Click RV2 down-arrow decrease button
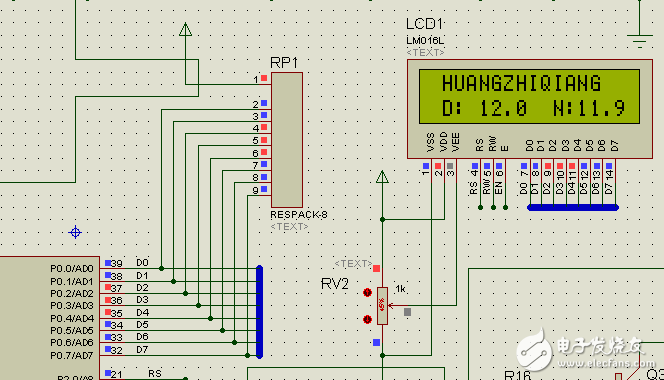 coord(367,319)
